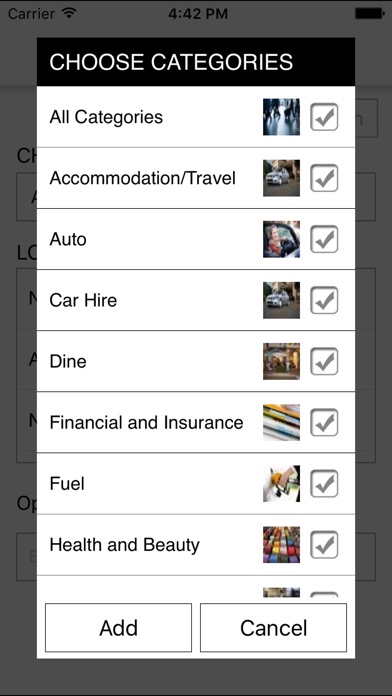Tap the Auto category picture icon

pos(281,239)
